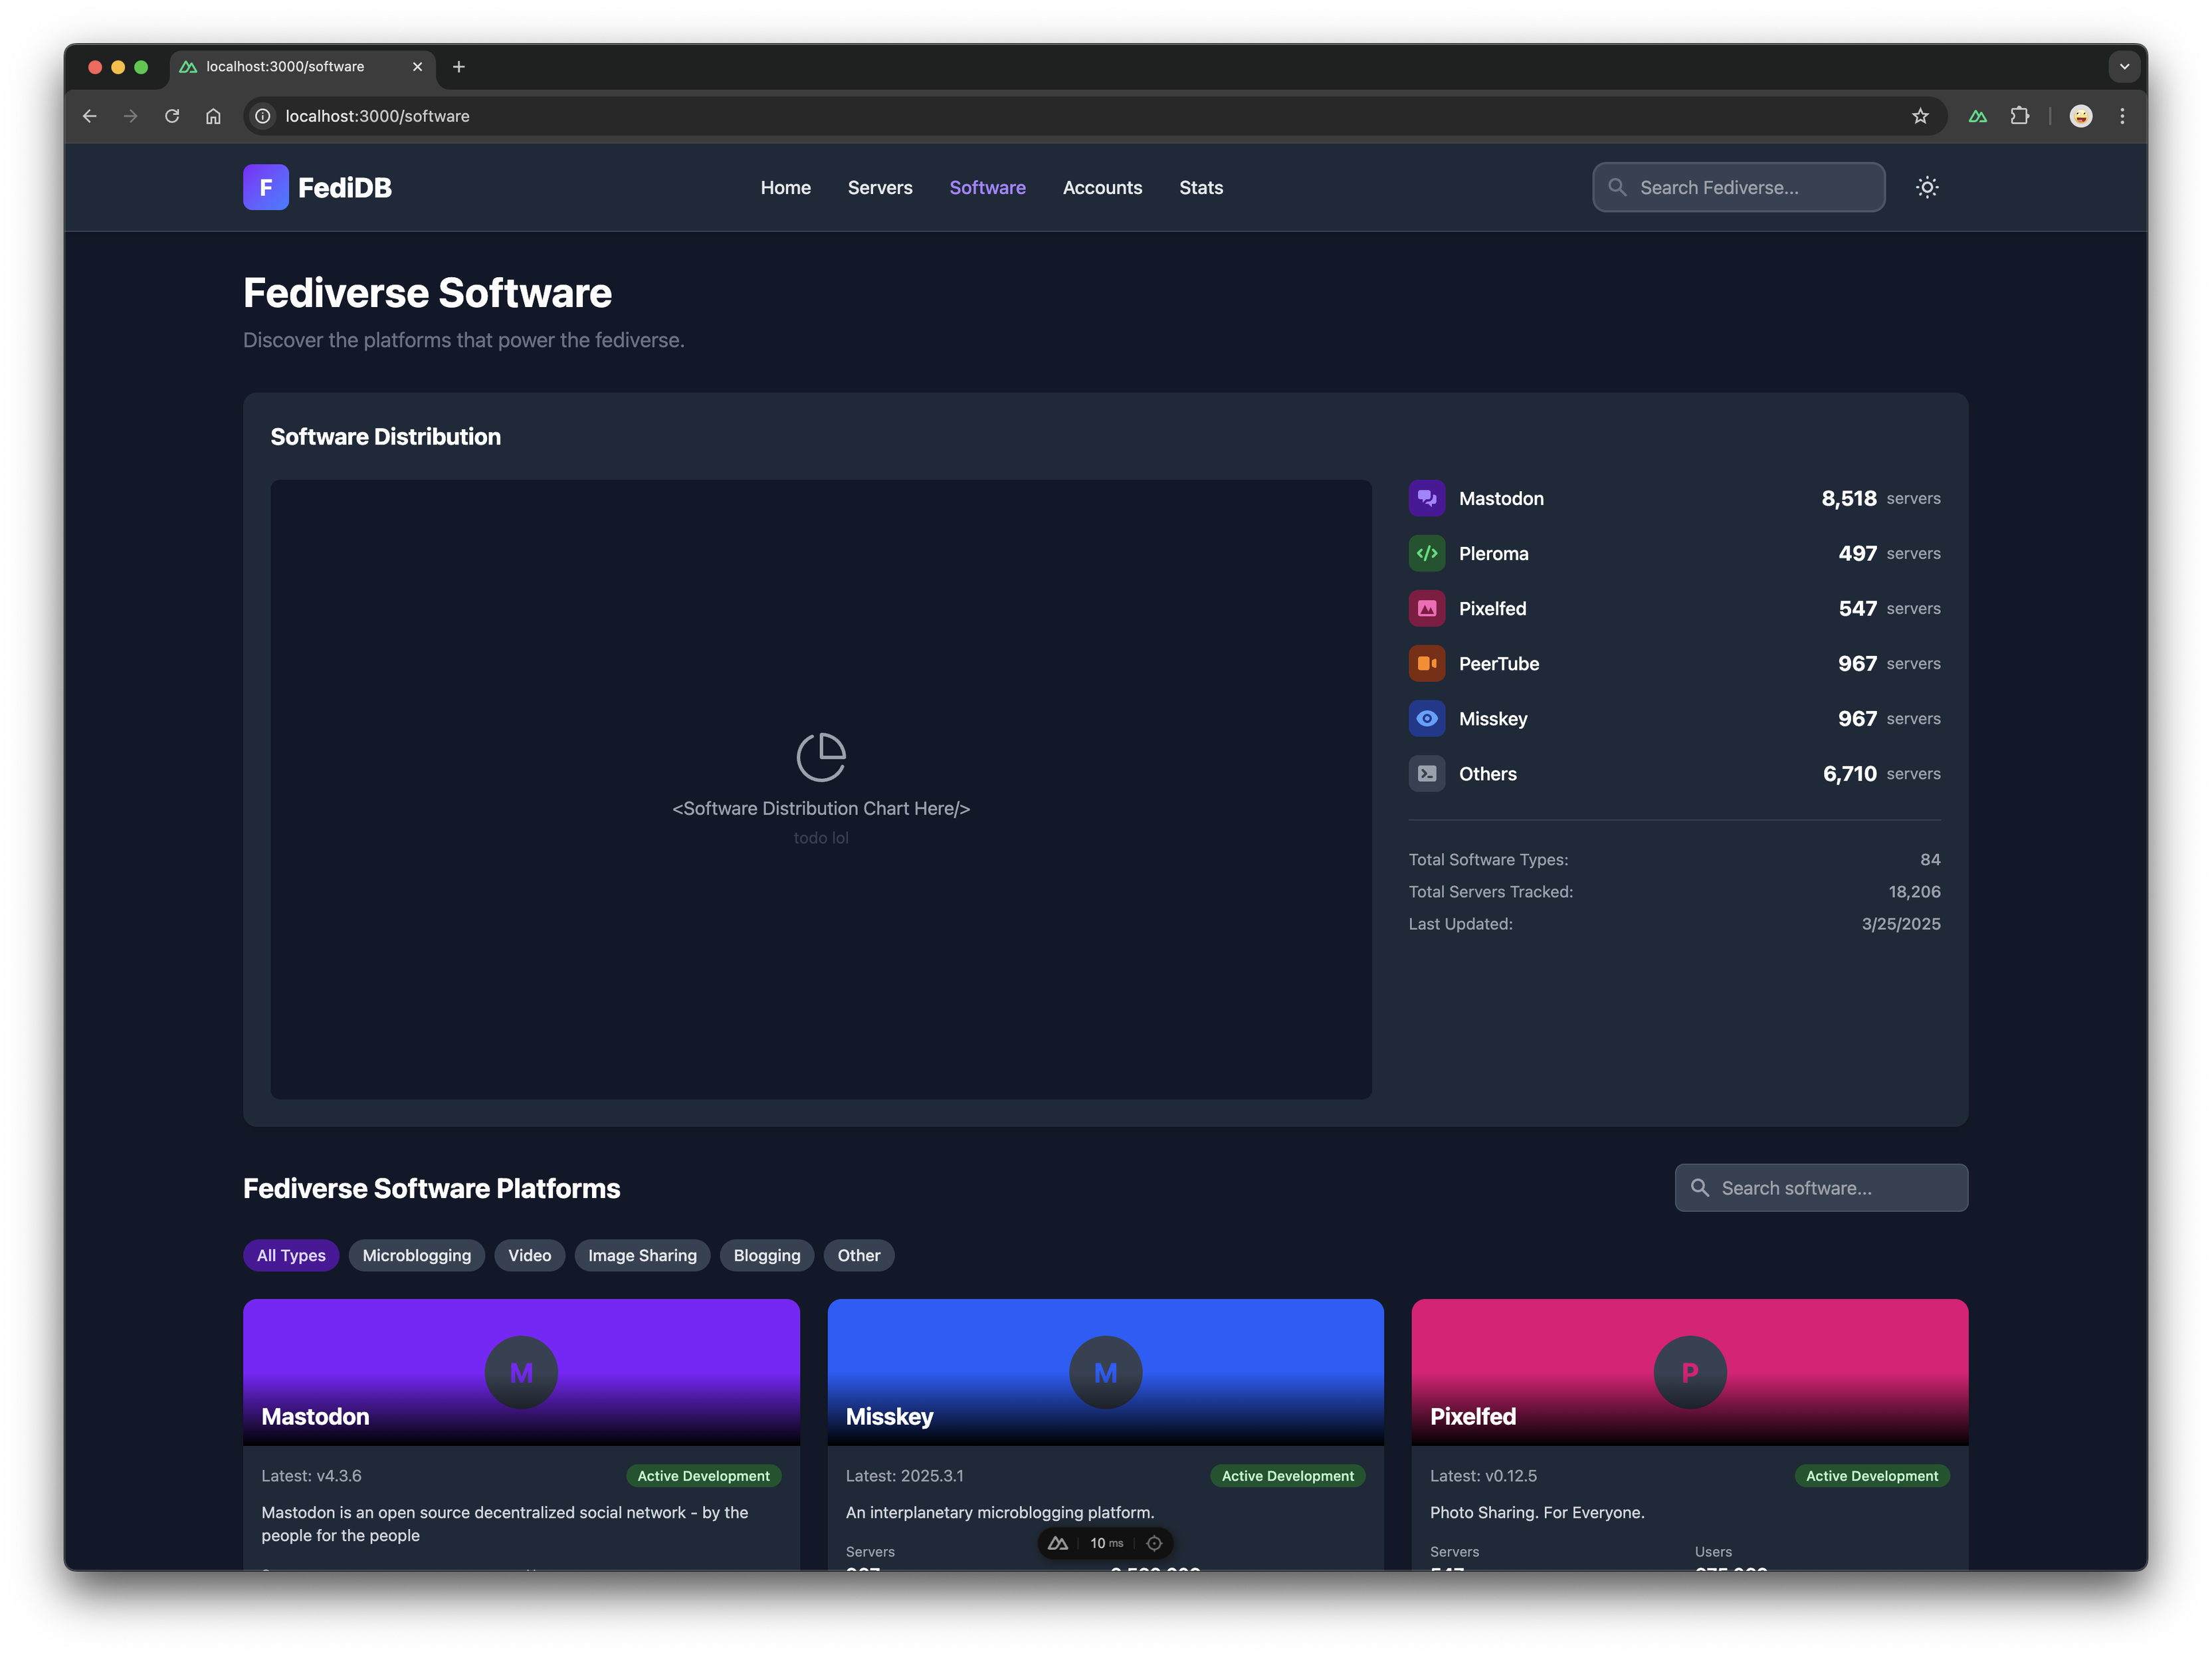Click the browser home icon
This screenshot has width=2212, height=1656.
pyautogui.click(x=213, y=116)
